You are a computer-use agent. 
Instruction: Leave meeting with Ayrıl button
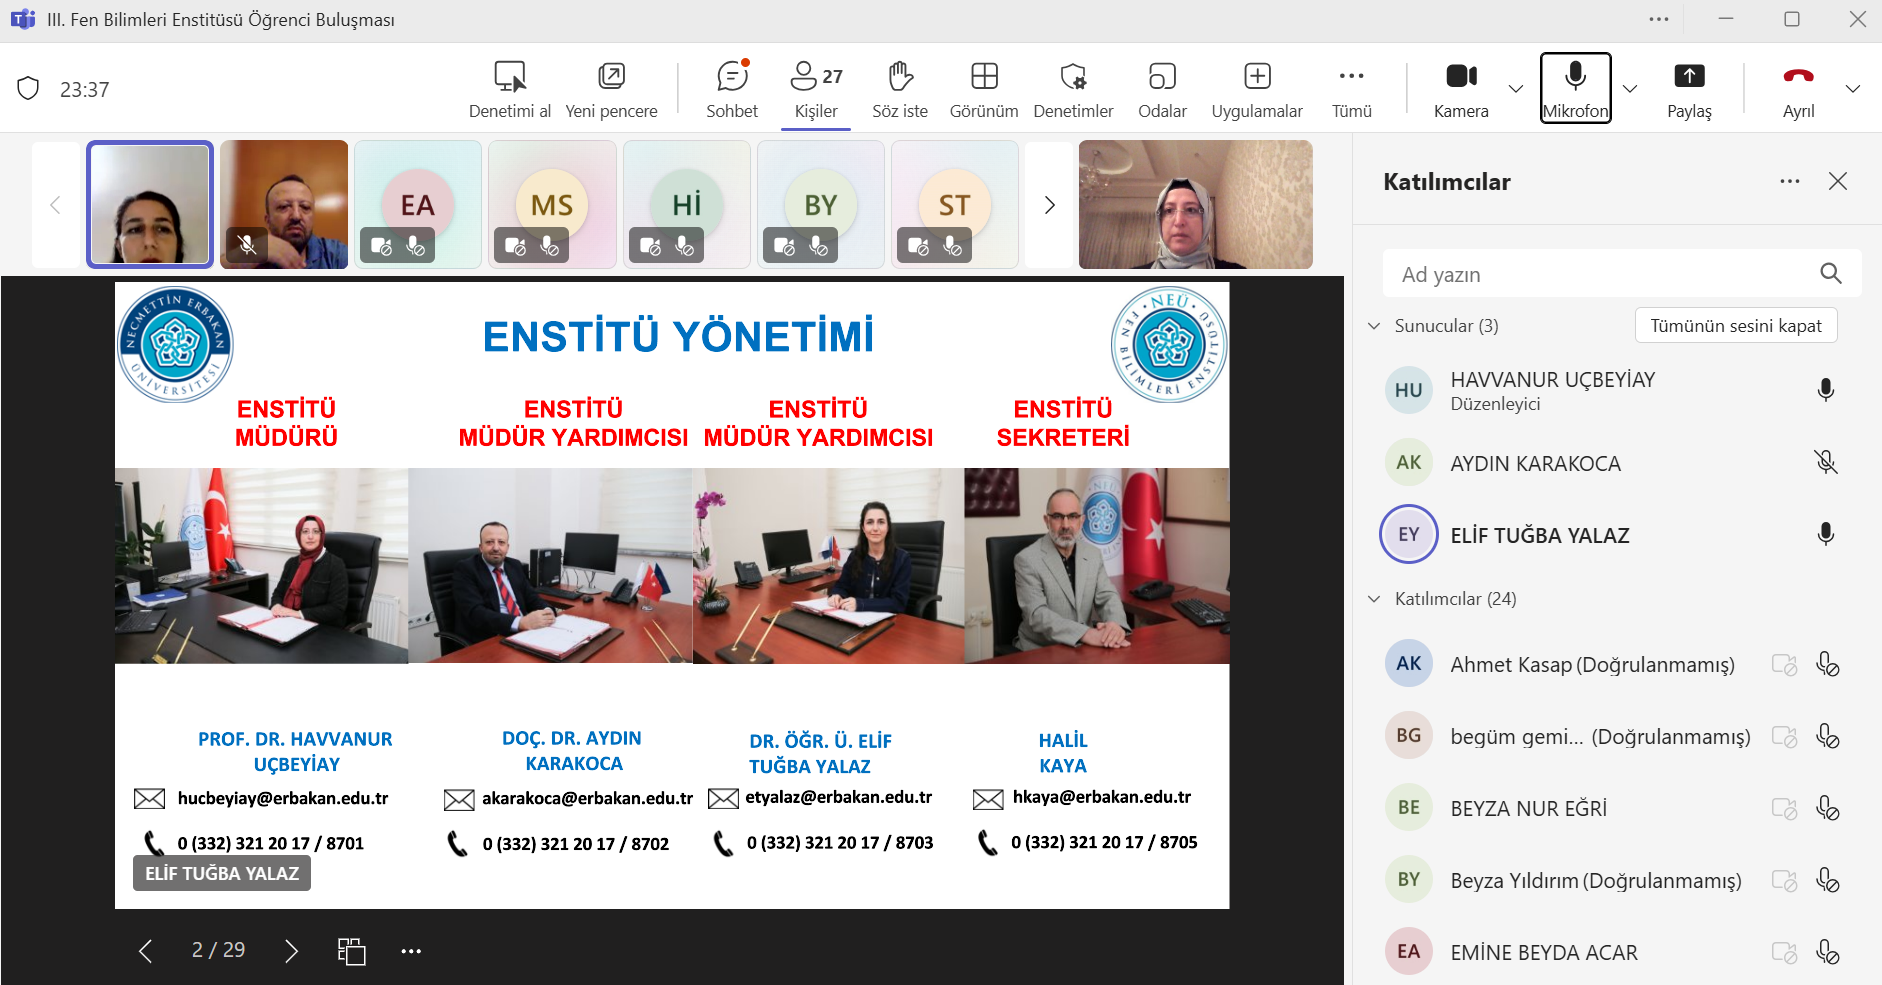(1798, 88)
